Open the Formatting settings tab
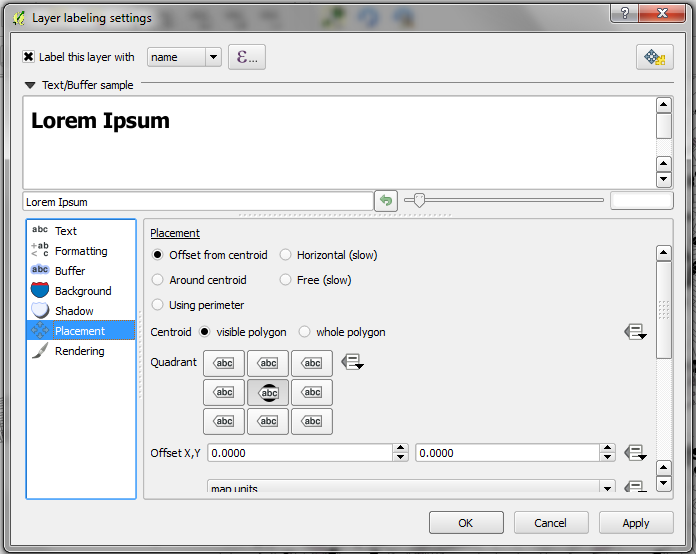This screenshot has width=696, height=554. [81, 251]
